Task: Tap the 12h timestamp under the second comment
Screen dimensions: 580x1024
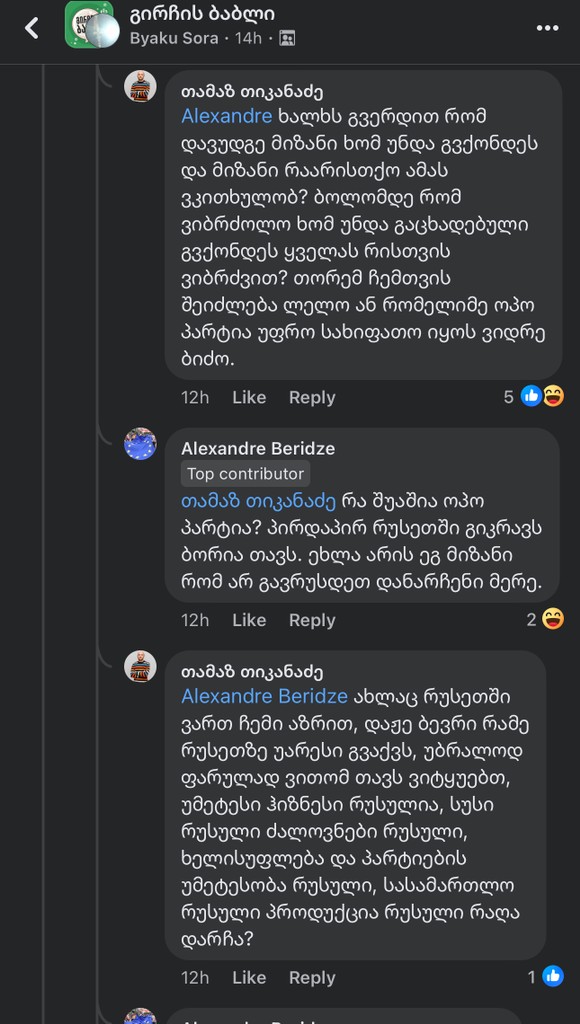Action: [194, 620]
